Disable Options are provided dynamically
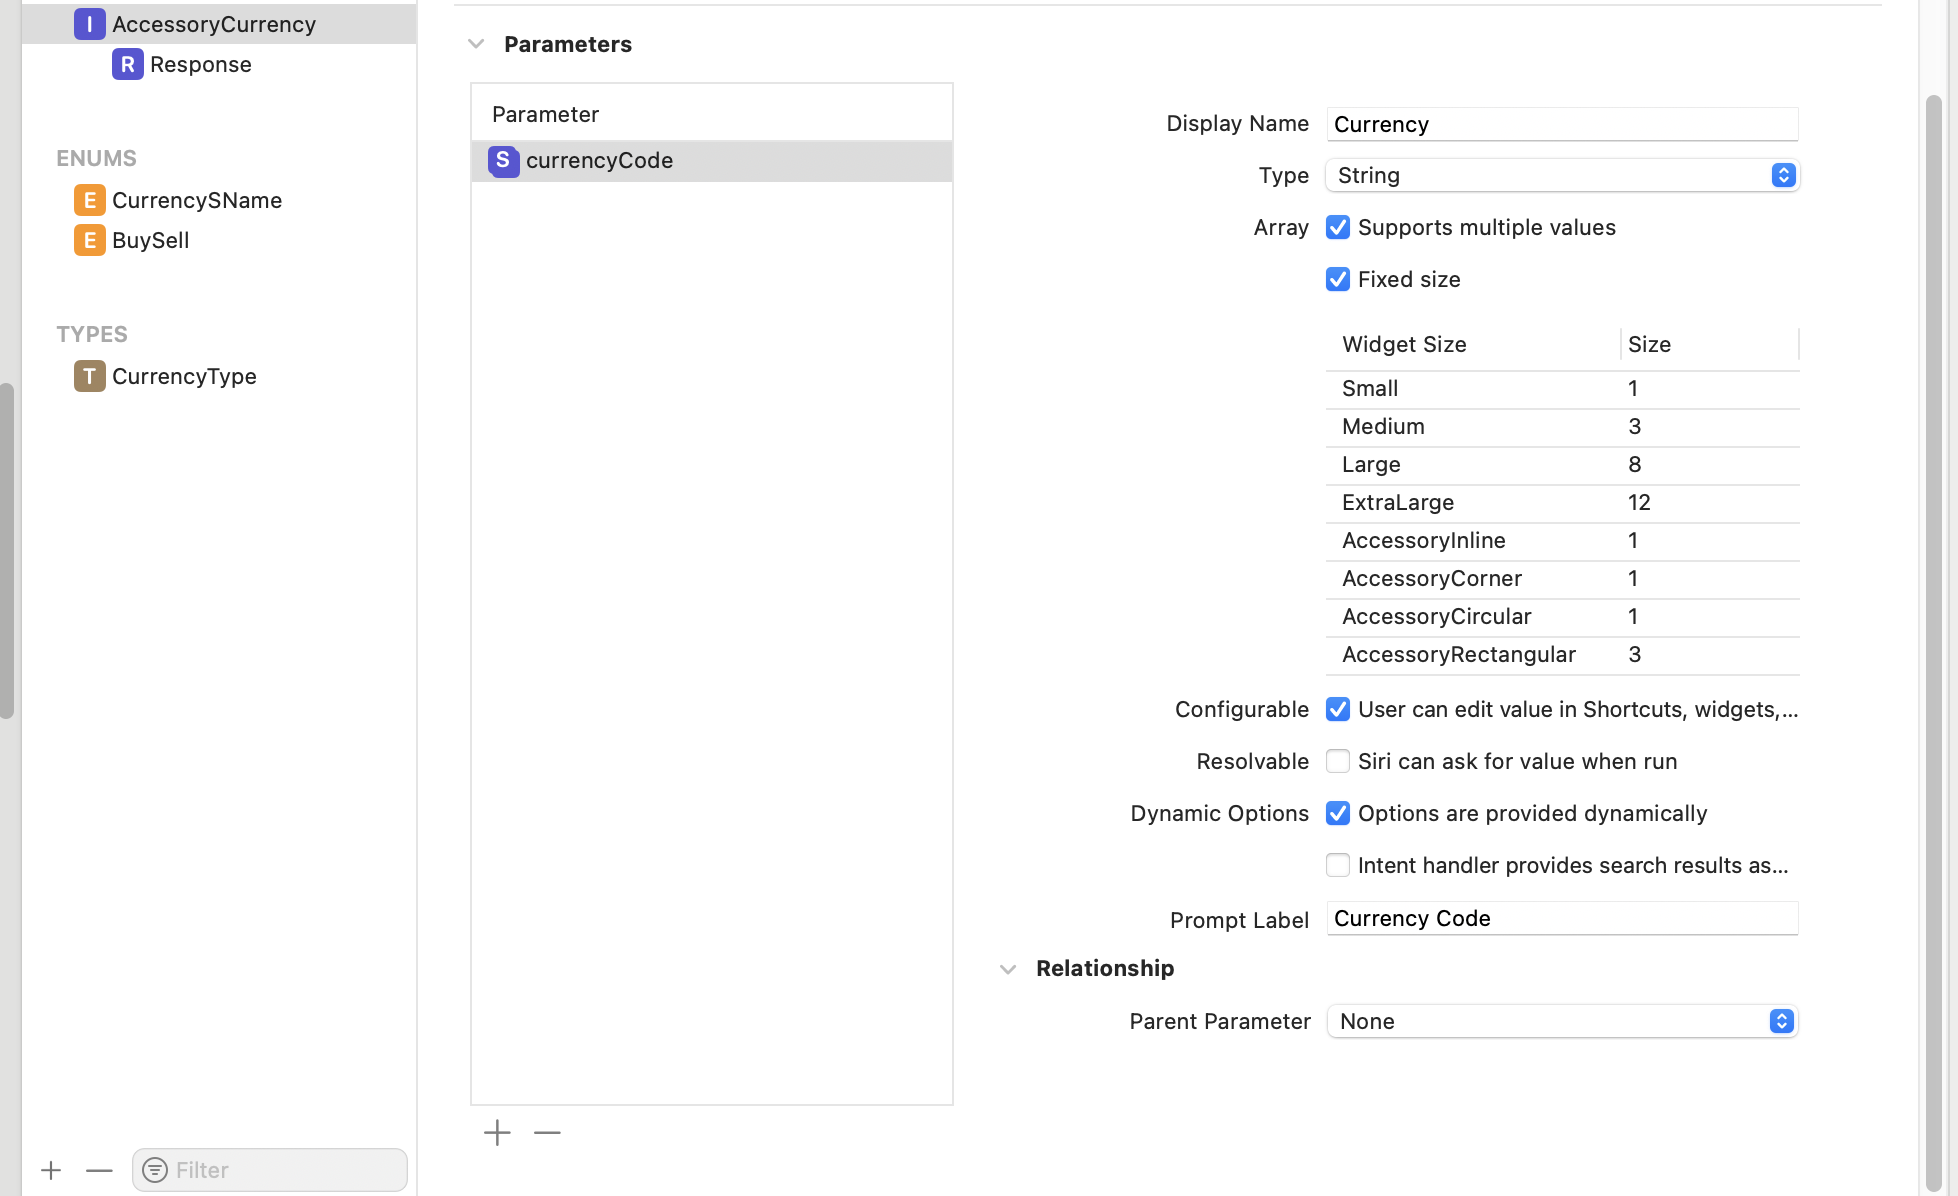 [1337, 813]
